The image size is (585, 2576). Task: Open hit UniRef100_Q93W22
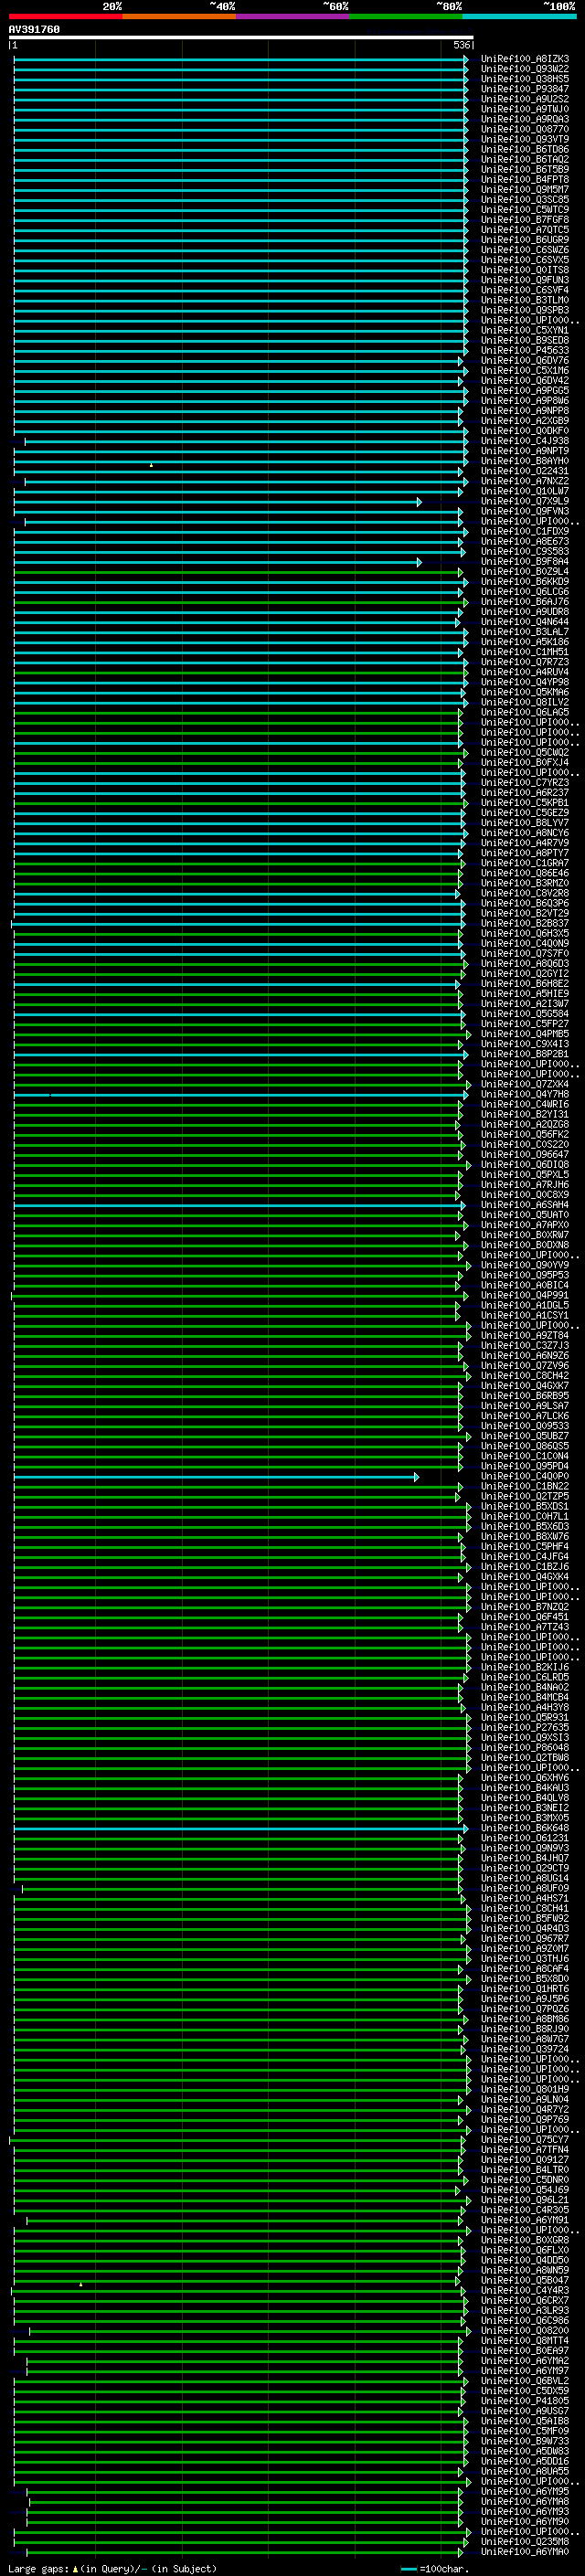[525, 69]
